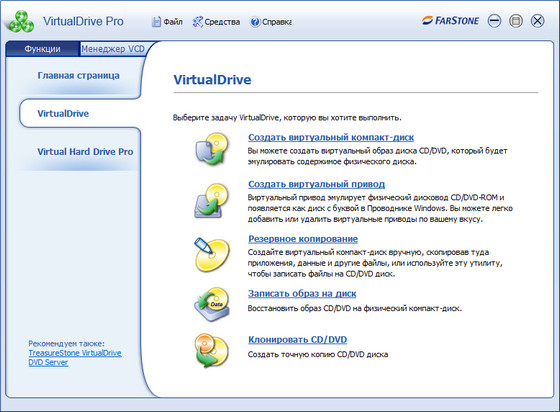Open the Файл menu
Viewport: 560px width, 412px height.
tap(167, 22)
